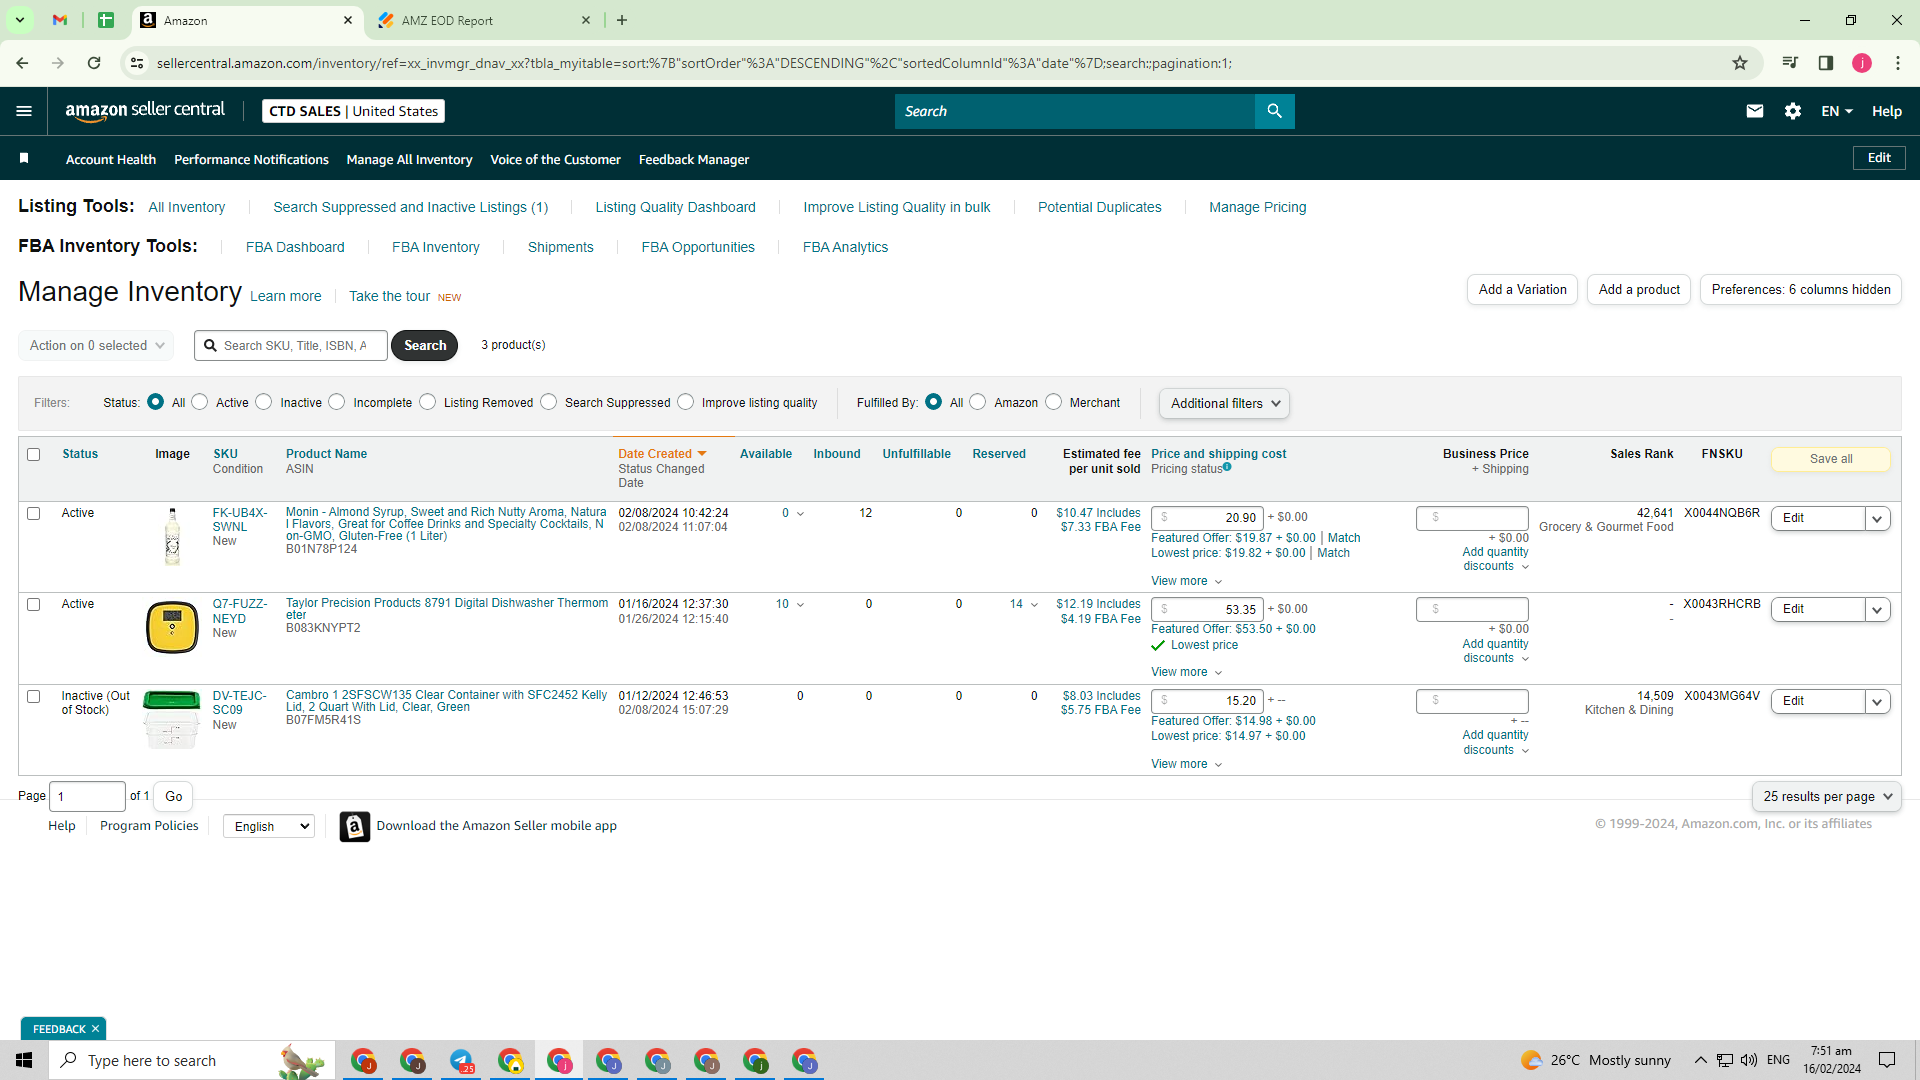Open Voice of the Customer menu item
Viewport: 1920px width, 1080px height.
(x=555, y=159)
